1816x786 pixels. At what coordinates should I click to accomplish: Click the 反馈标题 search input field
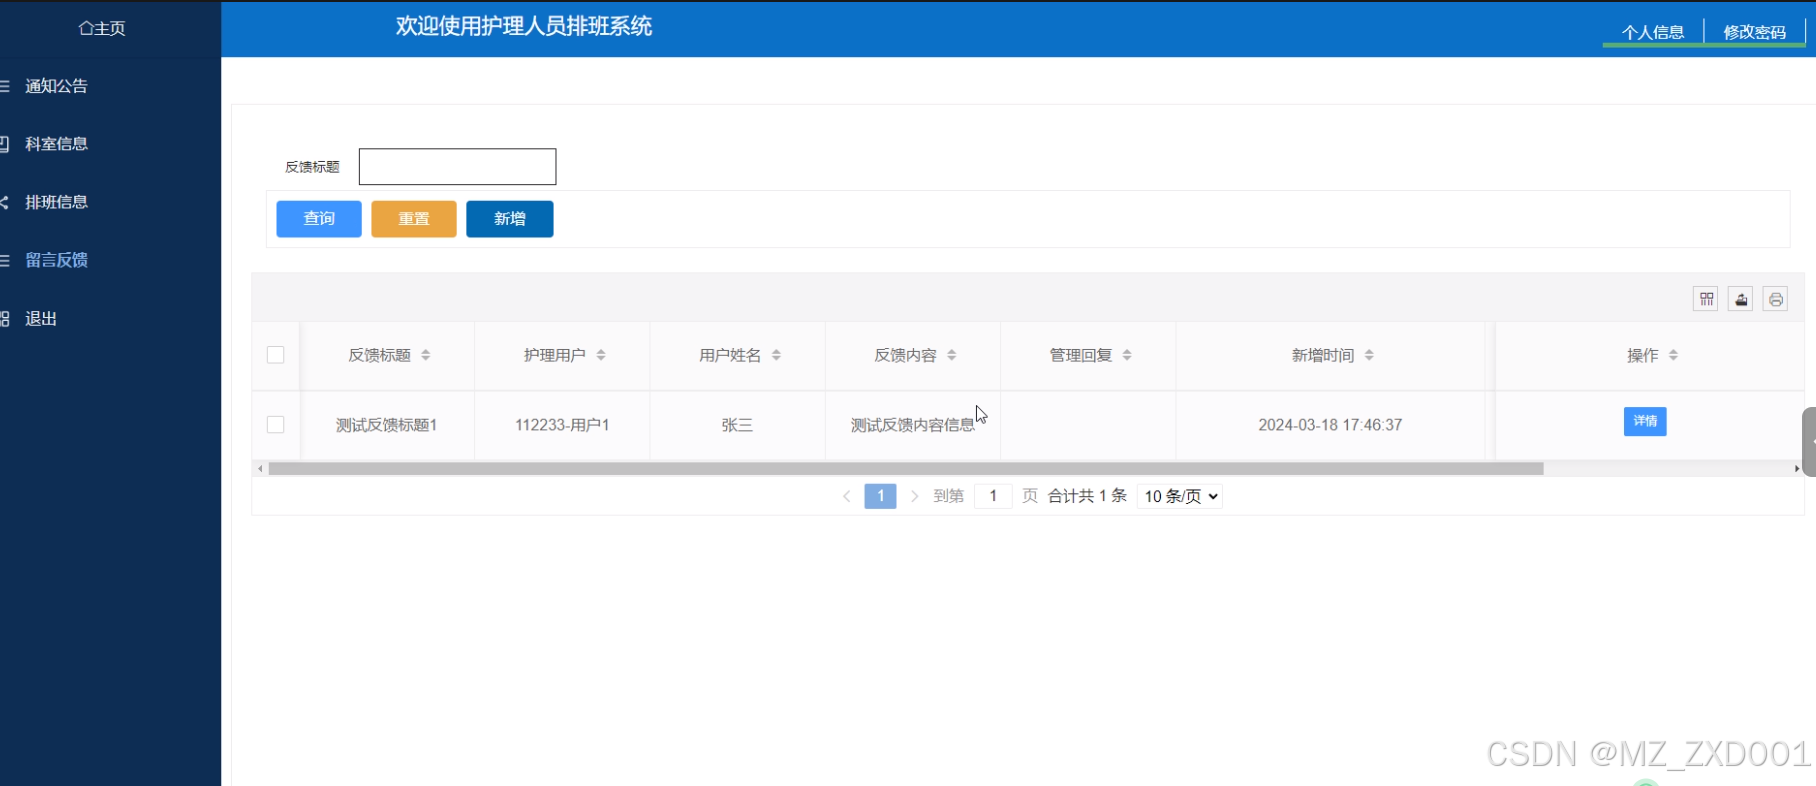[458, 167]
